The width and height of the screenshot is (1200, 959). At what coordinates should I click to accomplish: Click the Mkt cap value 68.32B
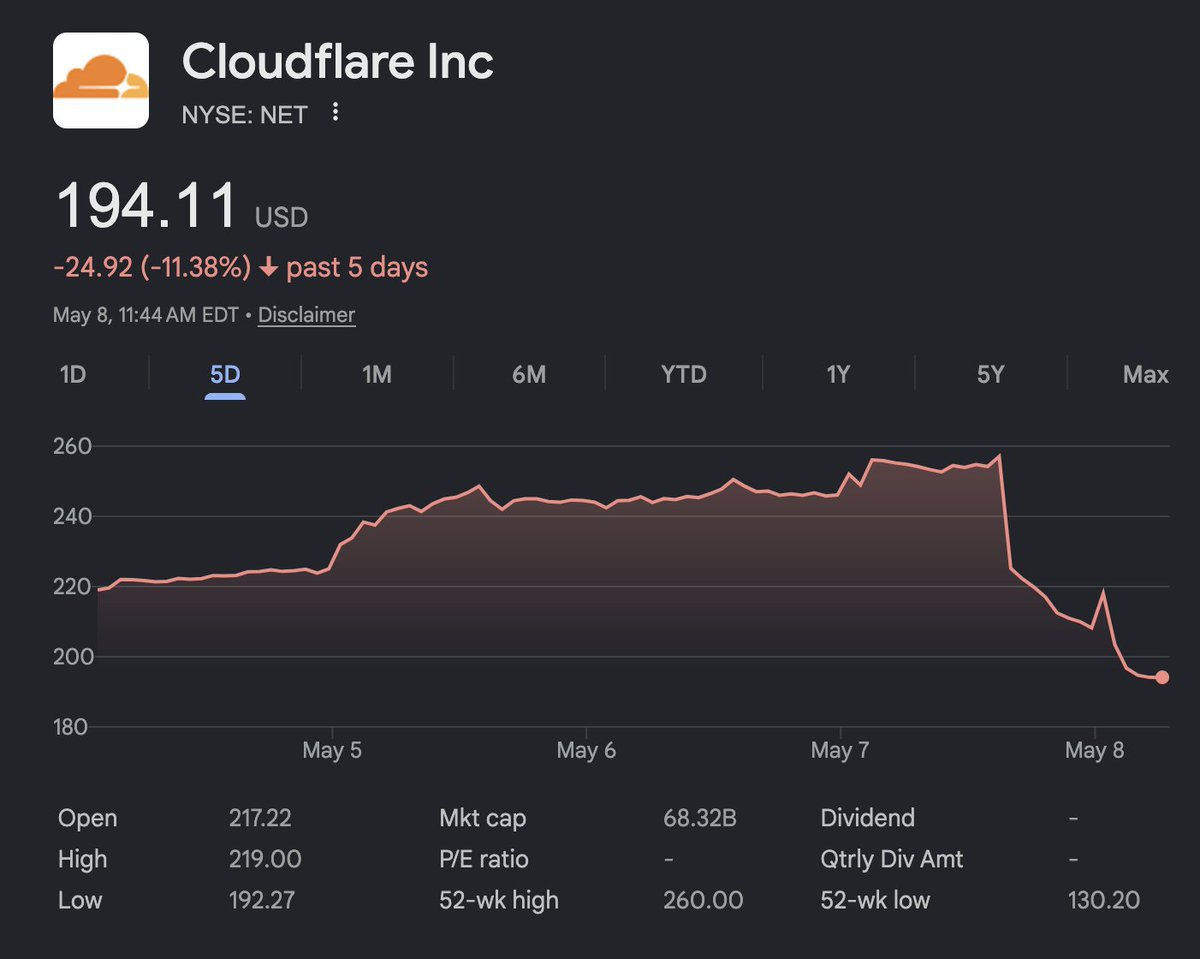click(700, 818)
